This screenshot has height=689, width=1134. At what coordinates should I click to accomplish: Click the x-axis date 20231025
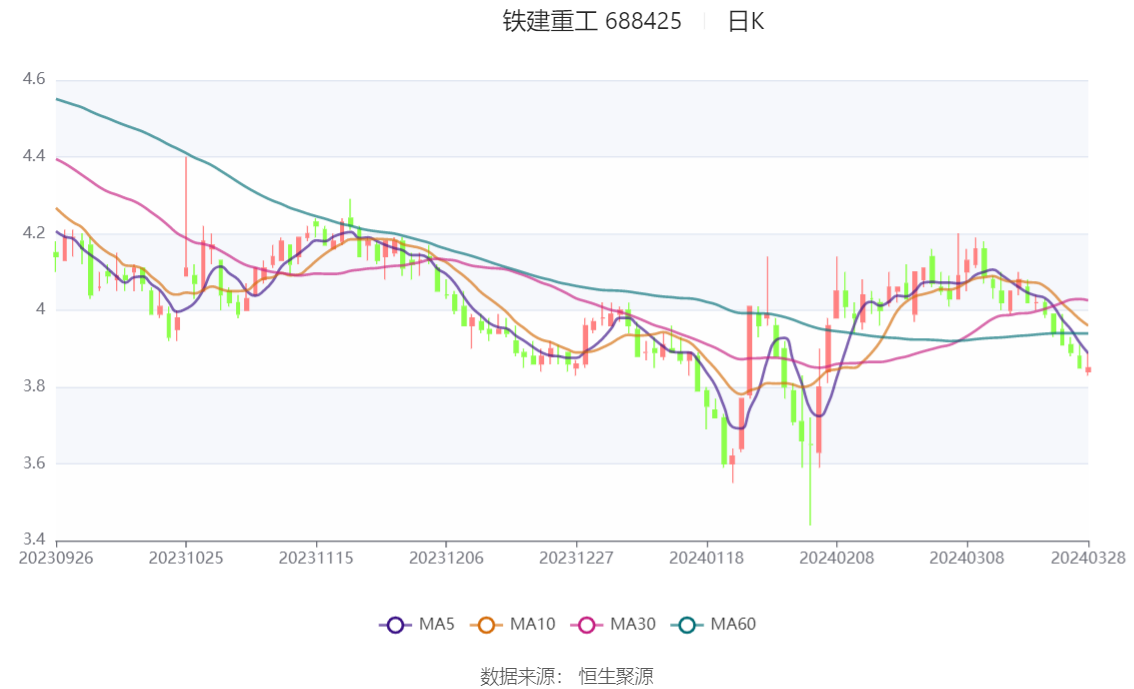pyautogui.click(x=186, y=558)
